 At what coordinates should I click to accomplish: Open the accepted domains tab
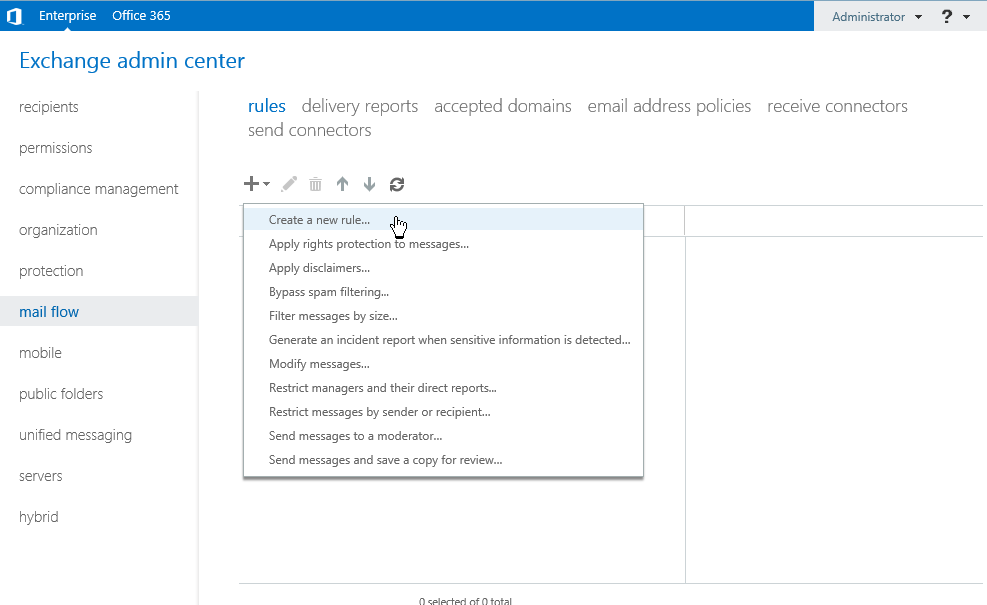(x=503, y=106)
